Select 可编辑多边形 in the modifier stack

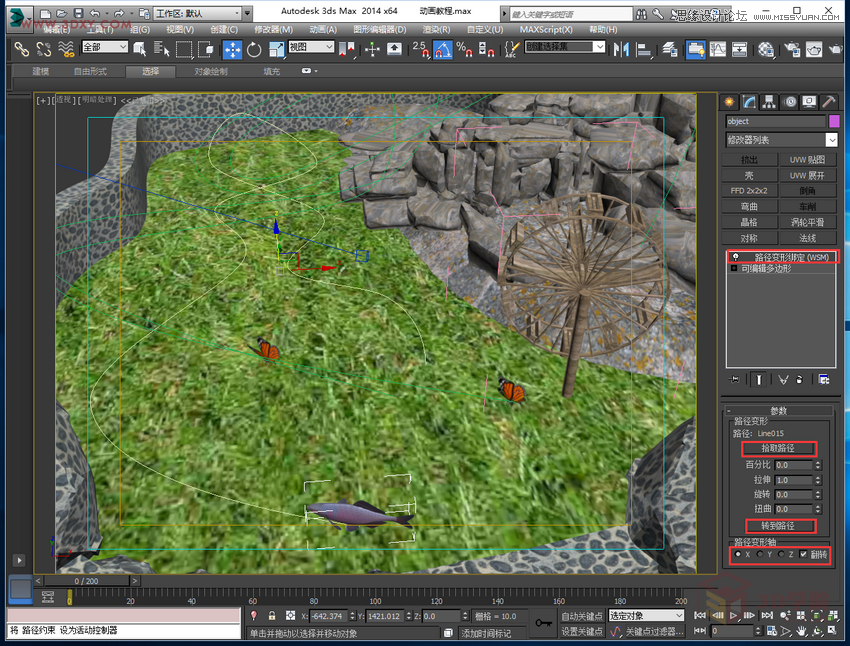coord(765,269)
